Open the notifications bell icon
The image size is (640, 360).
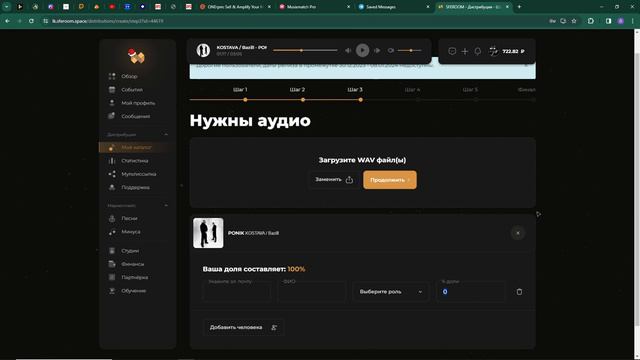(x=478, y=51)
